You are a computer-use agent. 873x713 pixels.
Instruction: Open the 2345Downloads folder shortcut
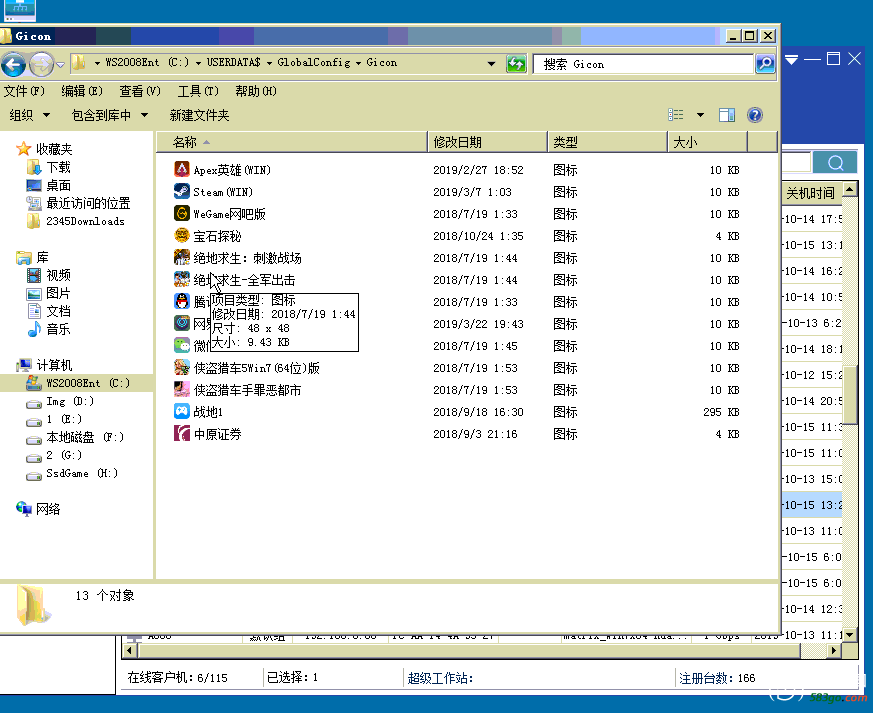pyautogui.click(x=76, y=221)
